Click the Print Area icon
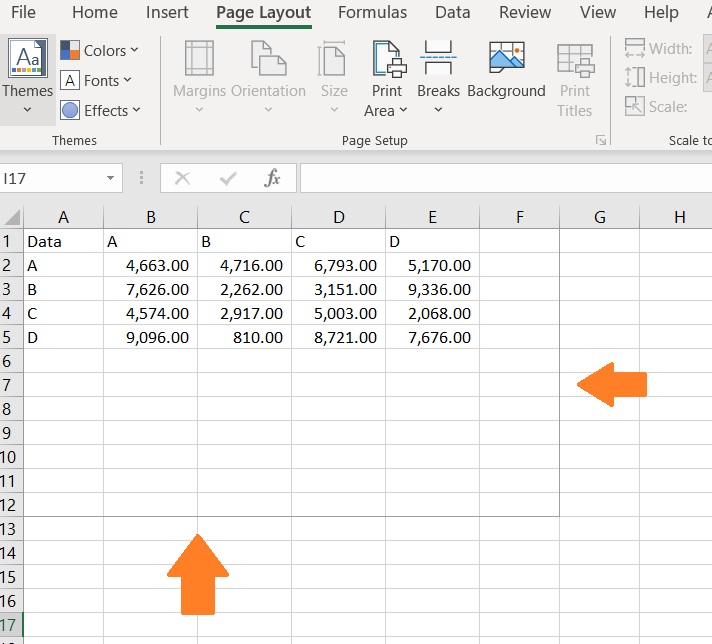 (389, 58)
